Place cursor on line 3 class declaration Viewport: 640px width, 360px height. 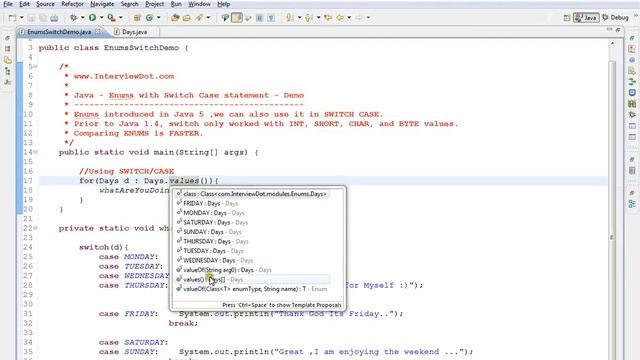click(x=113, y=48)
